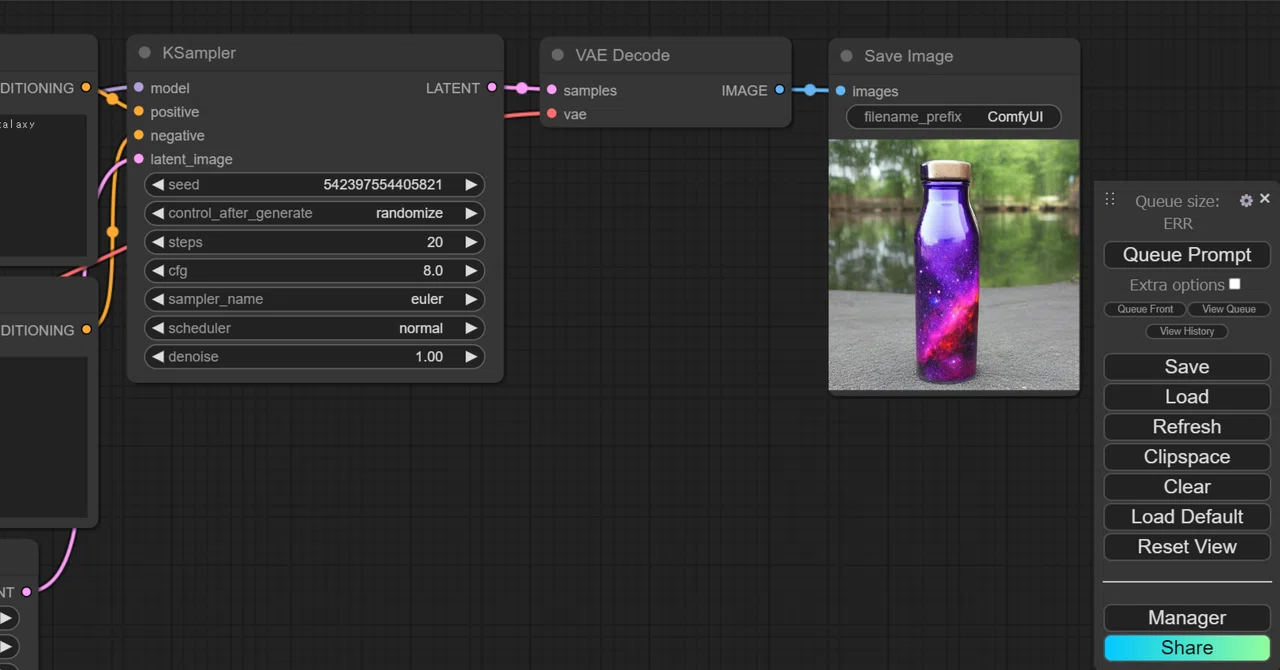This screenshot has height=670, width=1280.
Task: Click the IMAGE output socket on VAE Decode
Action: coord(780,90)
